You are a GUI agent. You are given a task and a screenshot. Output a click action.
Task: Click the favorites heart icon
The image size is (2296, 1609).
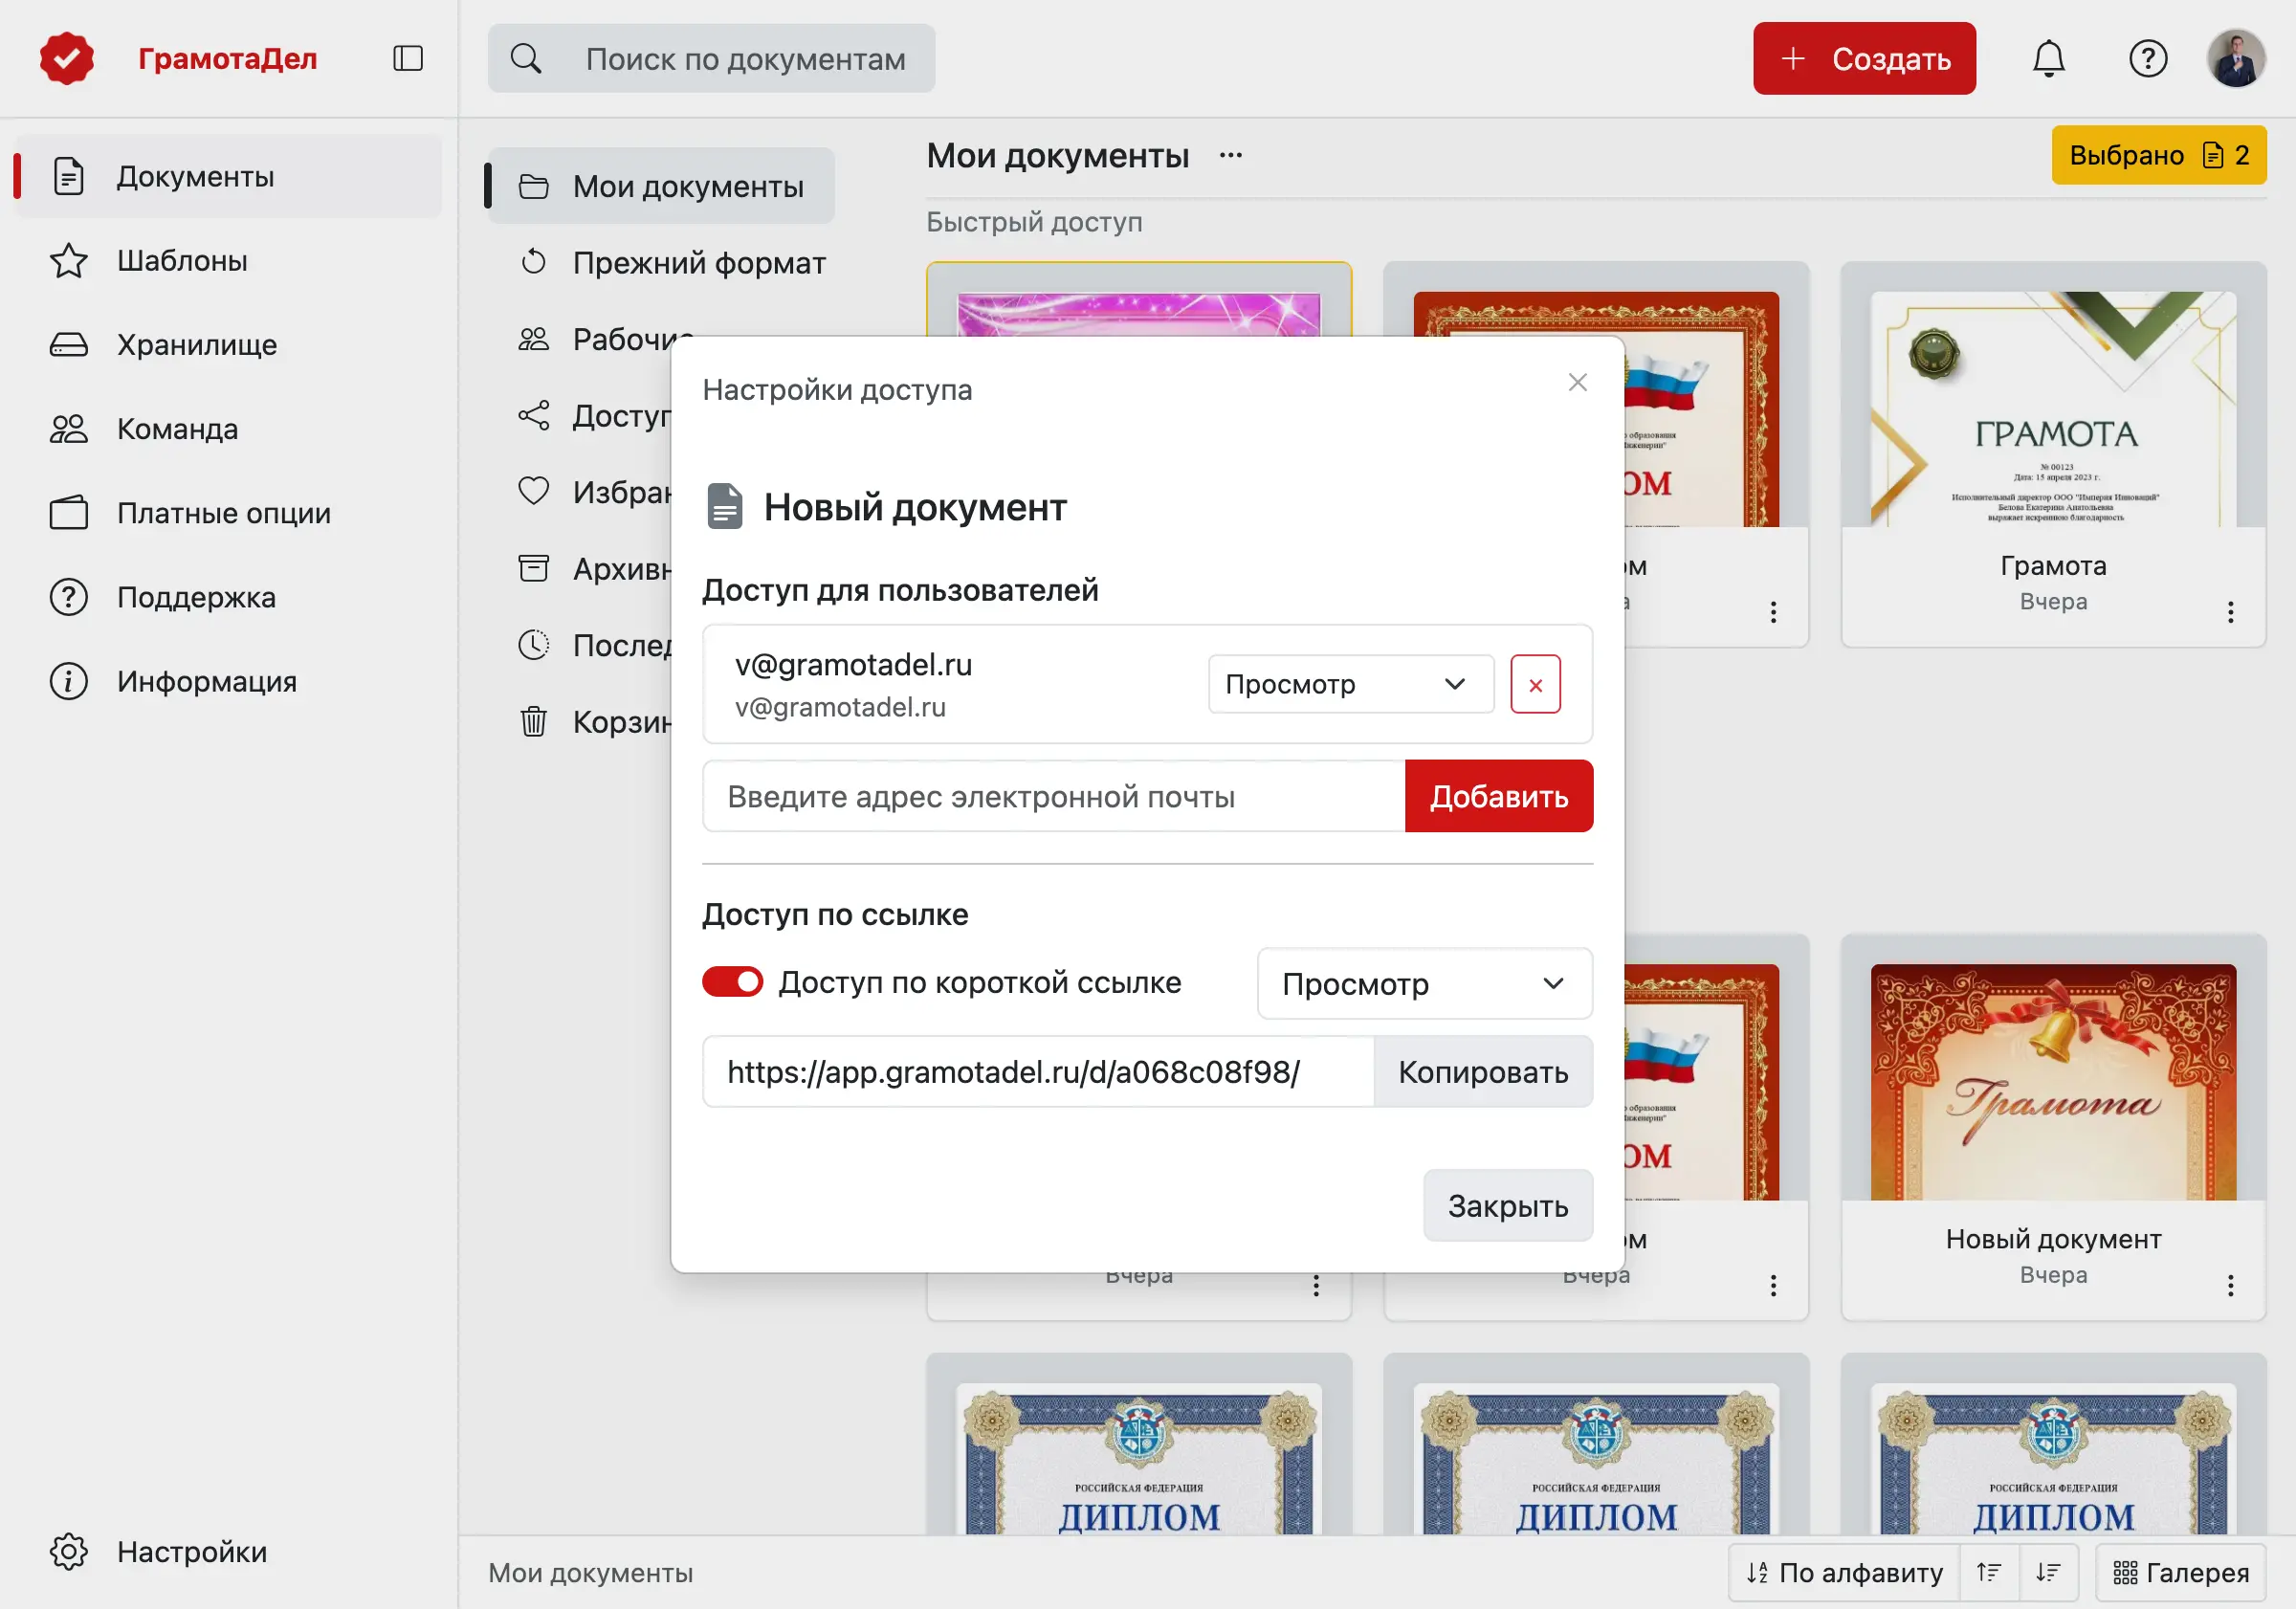click(x=534, y=491)
